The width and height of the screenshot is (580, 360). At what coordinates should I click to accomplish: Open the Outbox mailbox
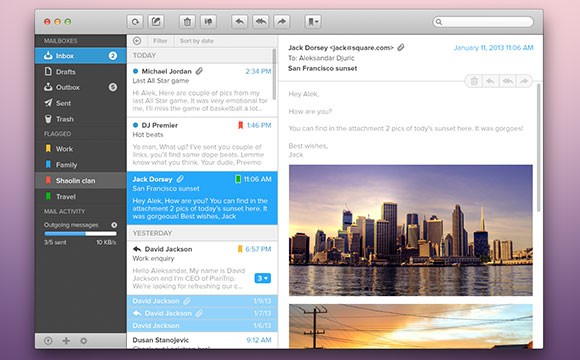click(80, 87)
